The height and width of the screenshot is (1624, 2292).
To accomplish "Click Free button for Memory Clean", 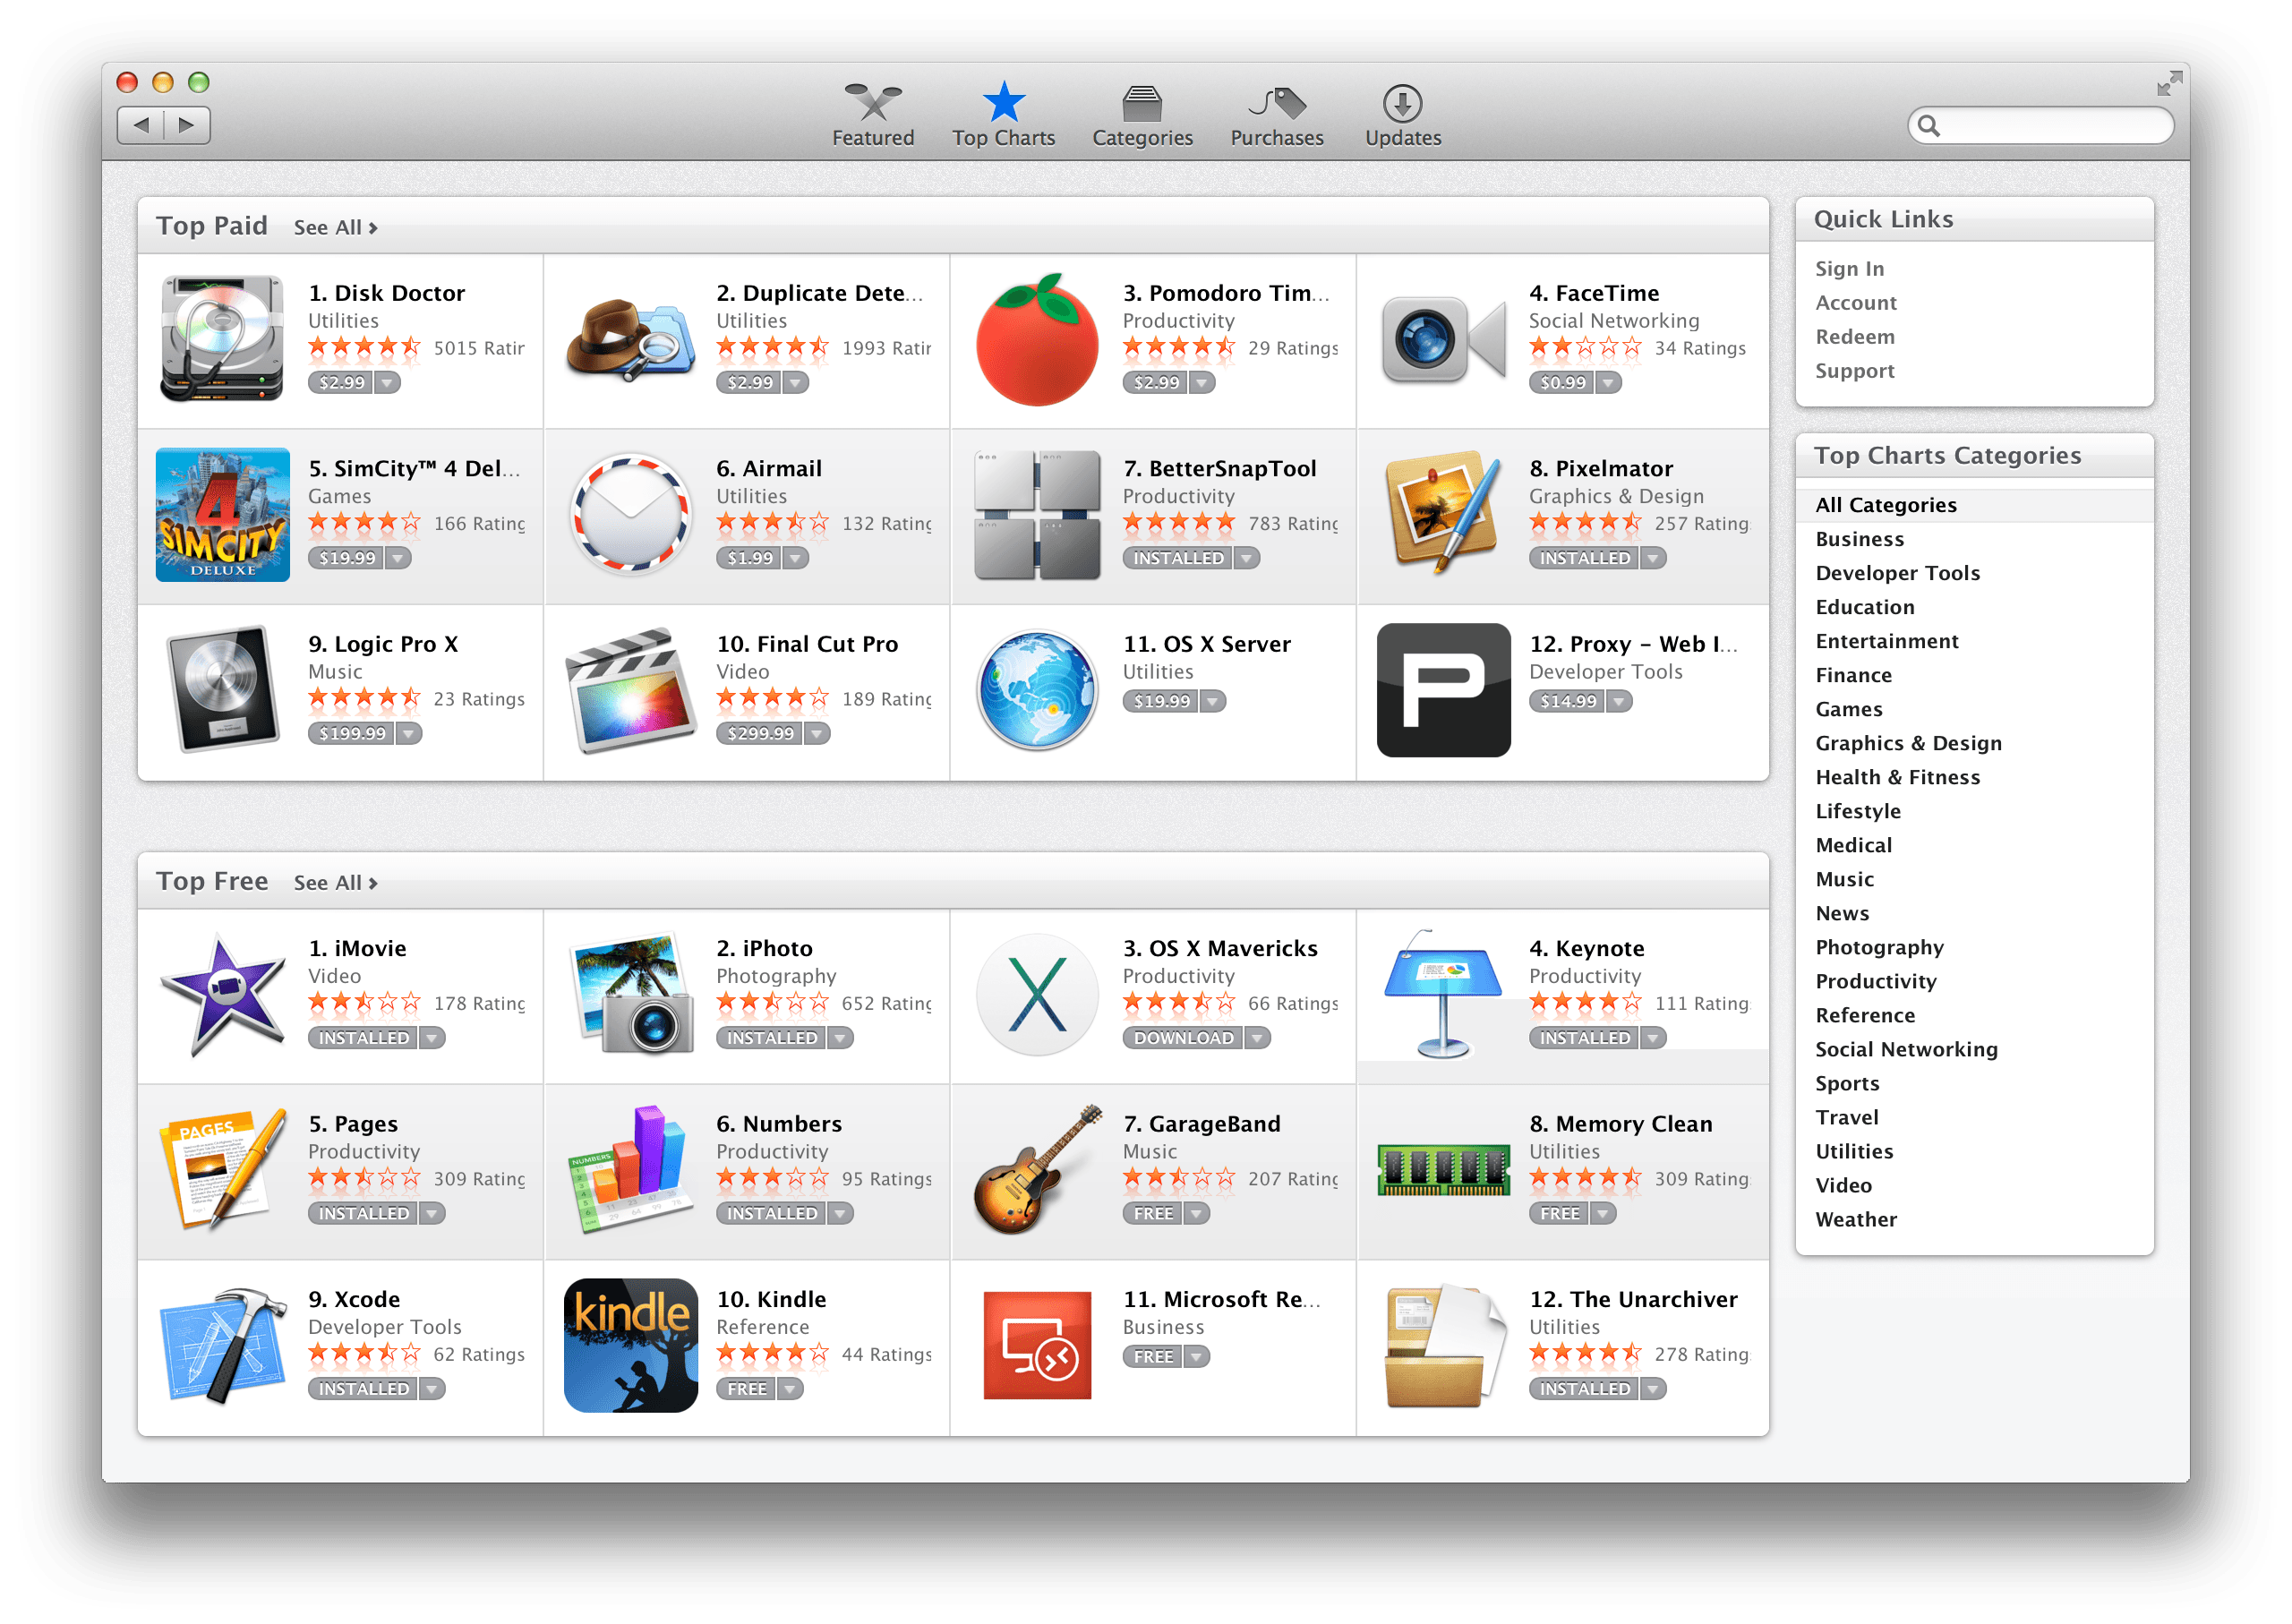I will 1559,1214.
